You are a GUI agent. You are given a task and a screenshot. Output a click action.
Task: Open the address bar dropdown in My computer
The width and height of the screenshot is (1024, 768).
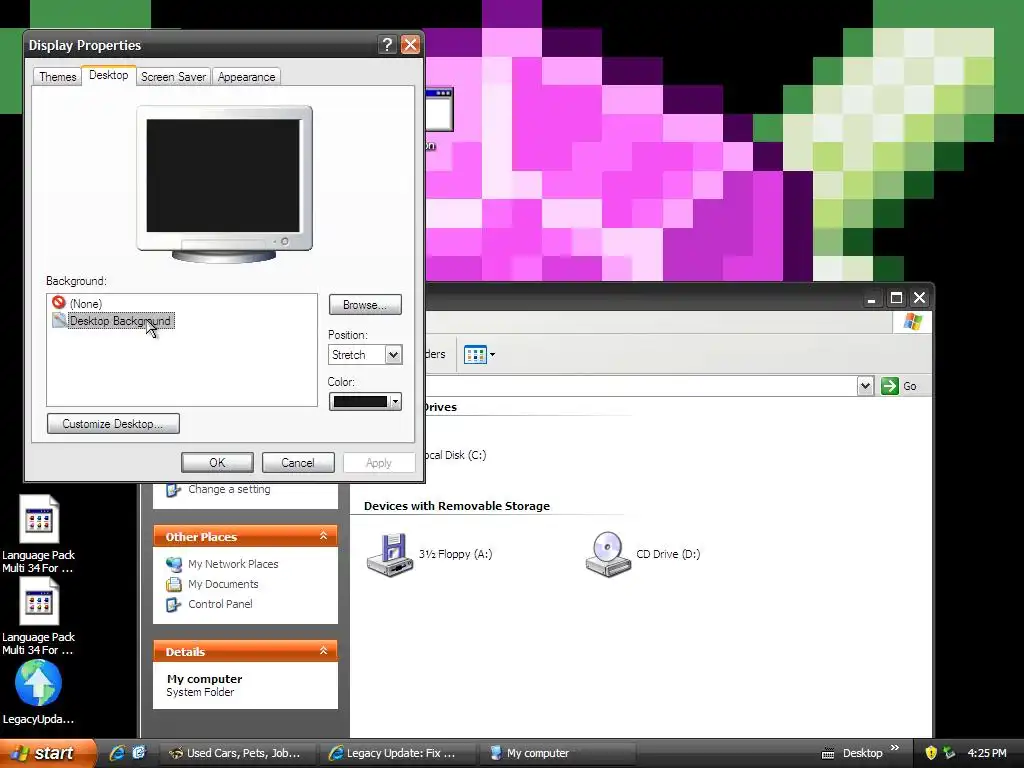click(x=865, y=386)
